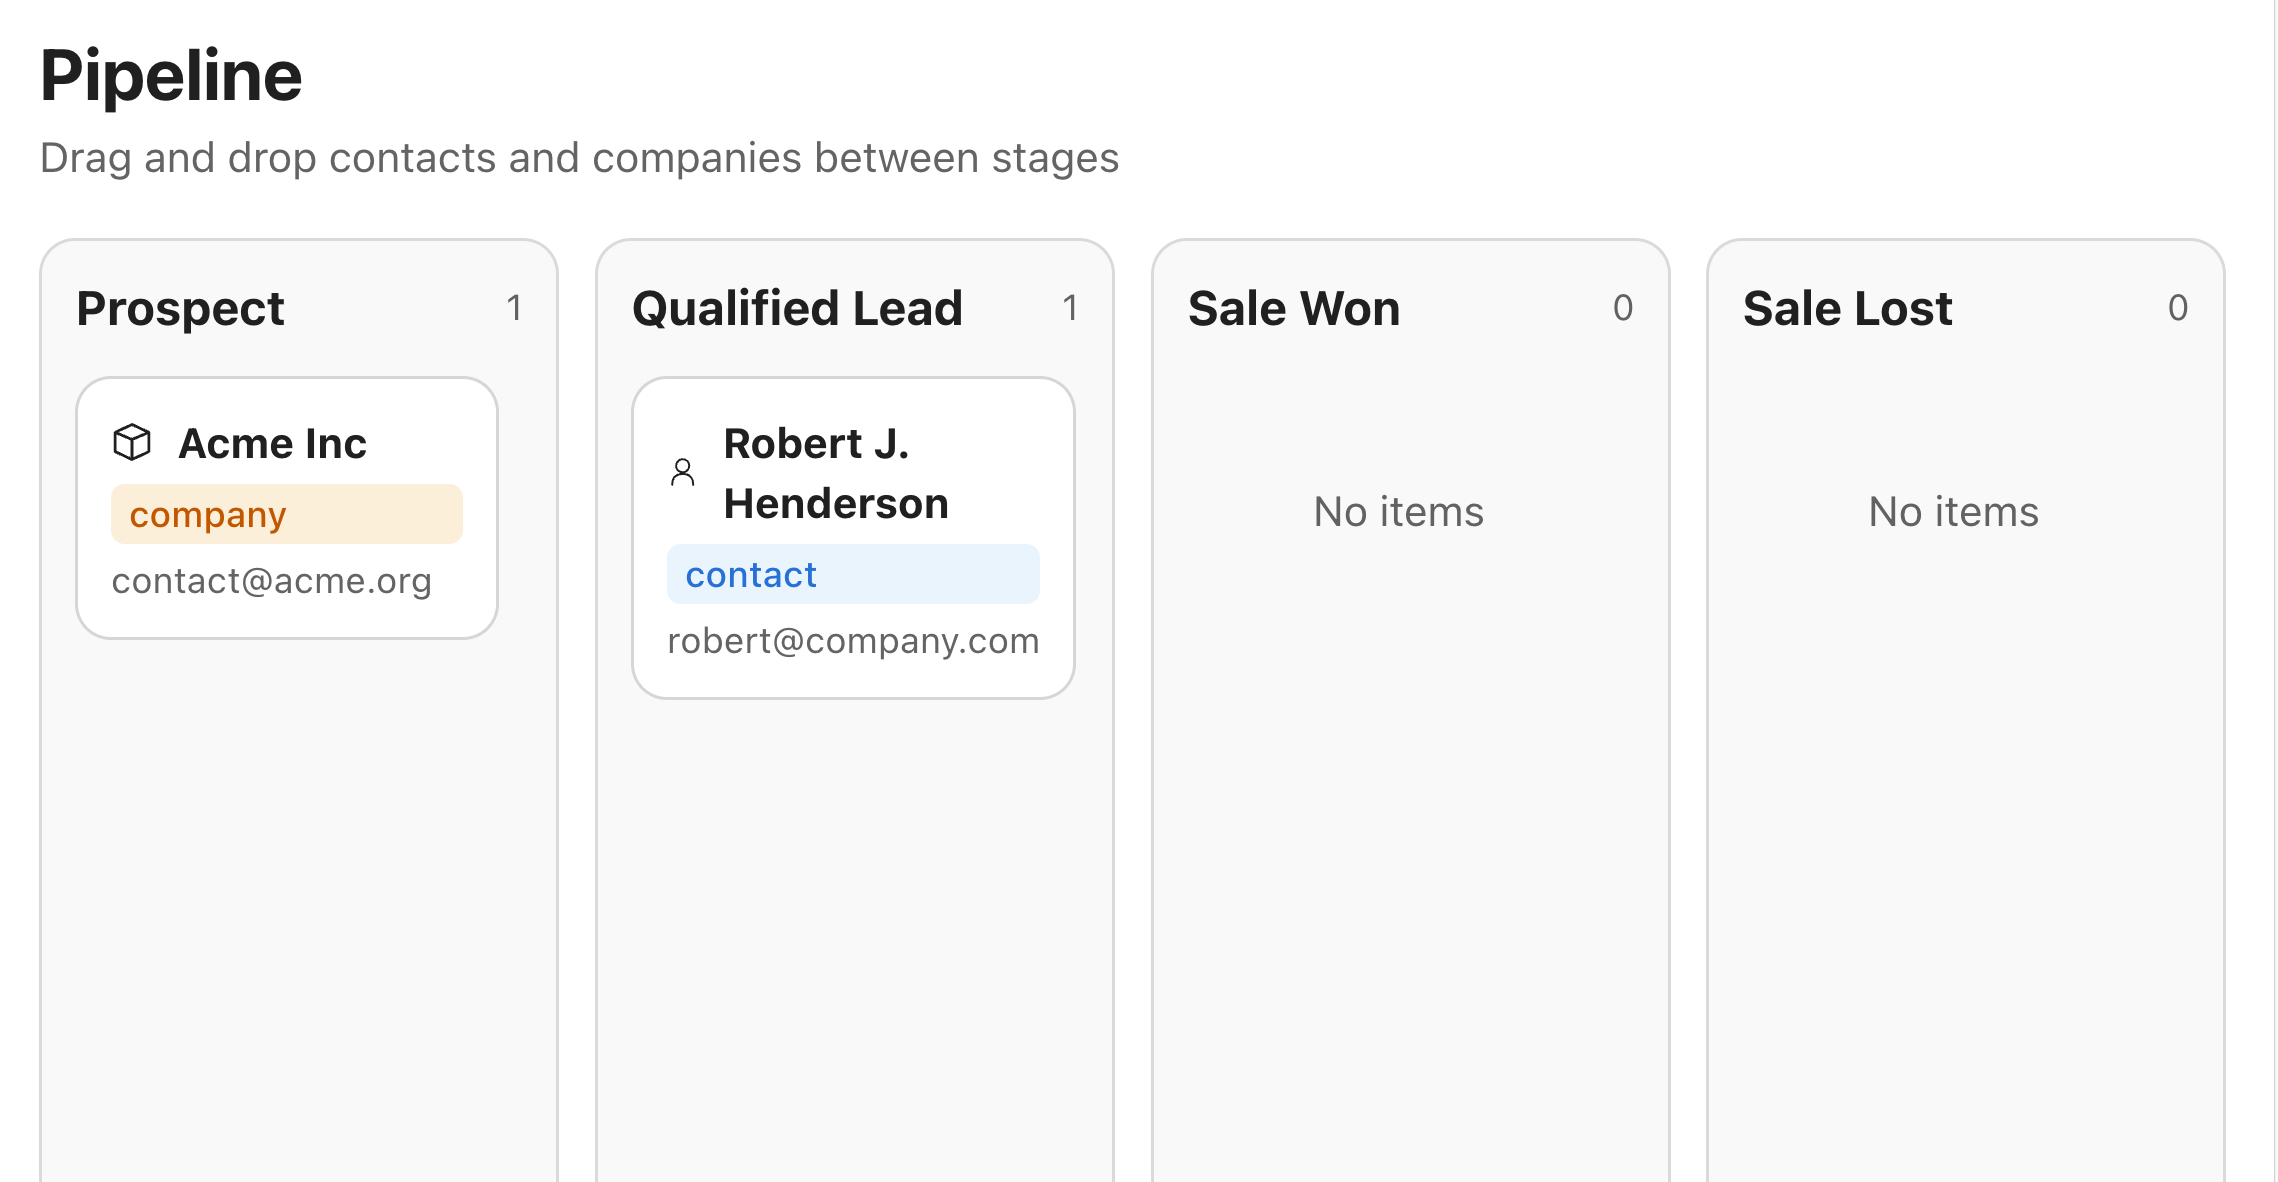Select the blue contact tag badge

click(x=852, y=574)
